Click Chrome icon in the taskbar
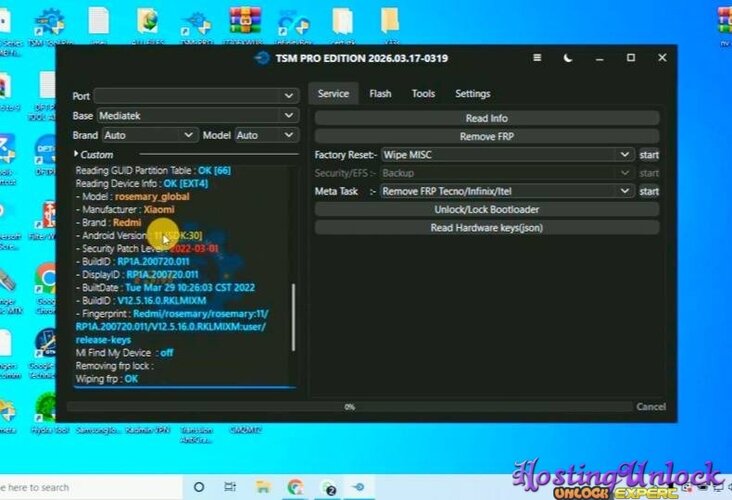The width and height of the screenshot is (732, 500). coord(295,487)
